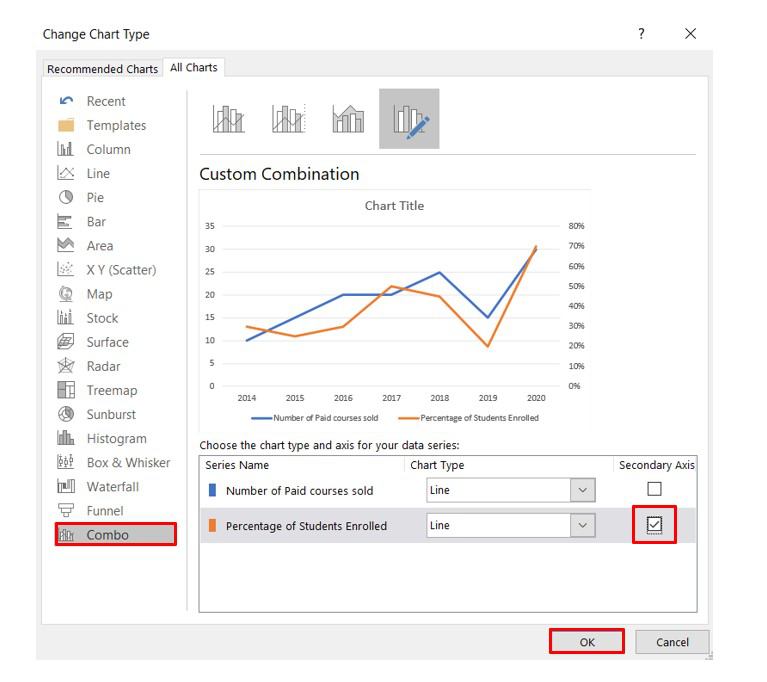Select the Treemap chart category

point(112,390)
